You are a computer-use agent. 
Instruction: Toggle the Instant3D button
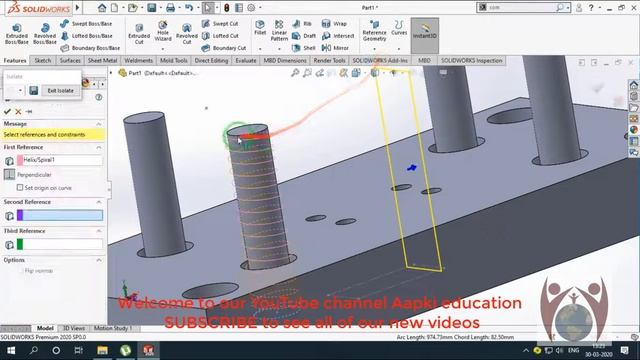coord(424,36)
